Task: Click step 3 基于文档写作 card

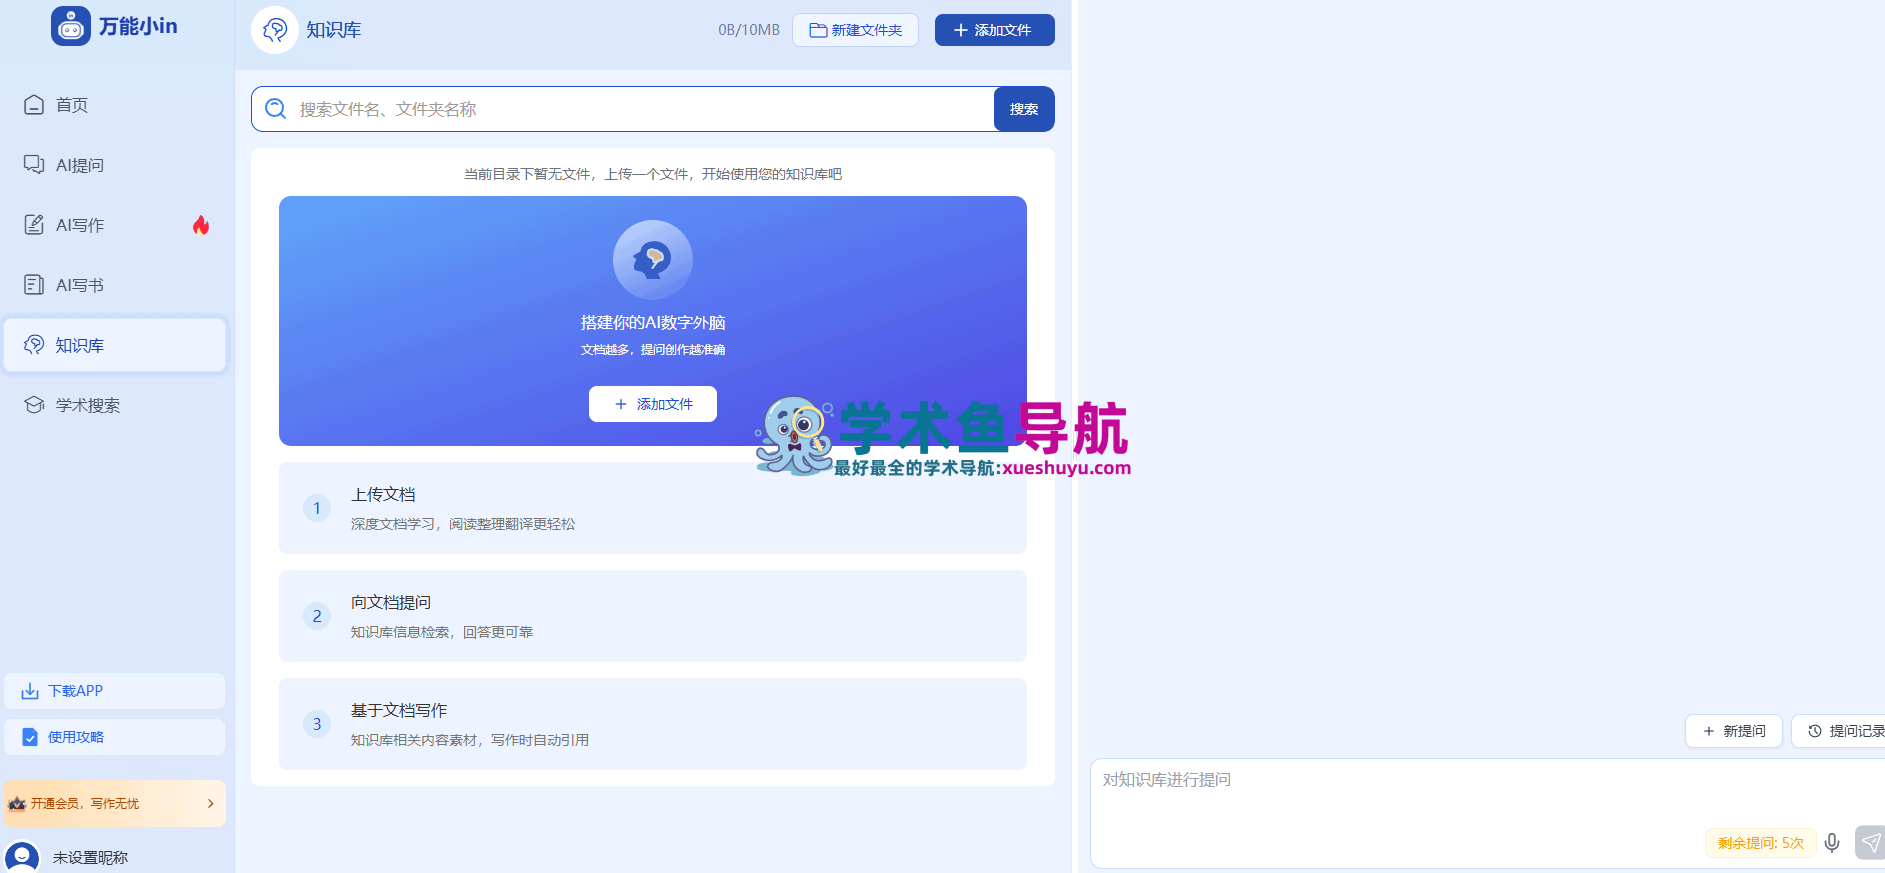Action: click(653, 724)
